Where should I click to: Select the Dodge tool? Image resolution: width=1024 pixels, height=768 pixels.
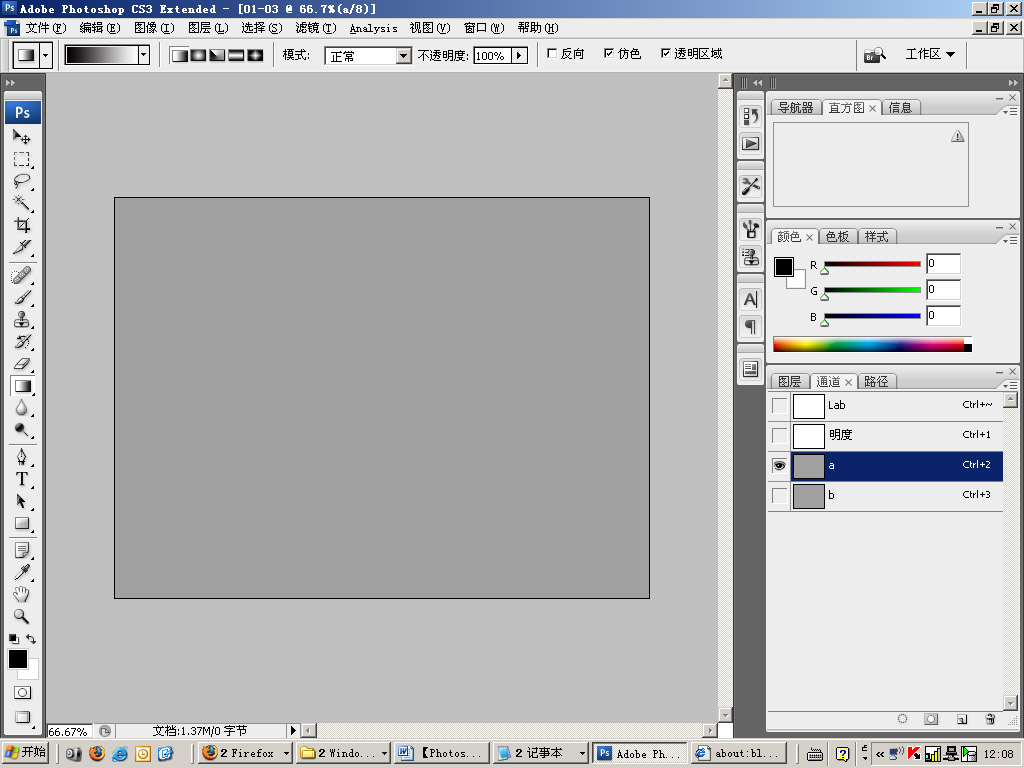(22, 430)
